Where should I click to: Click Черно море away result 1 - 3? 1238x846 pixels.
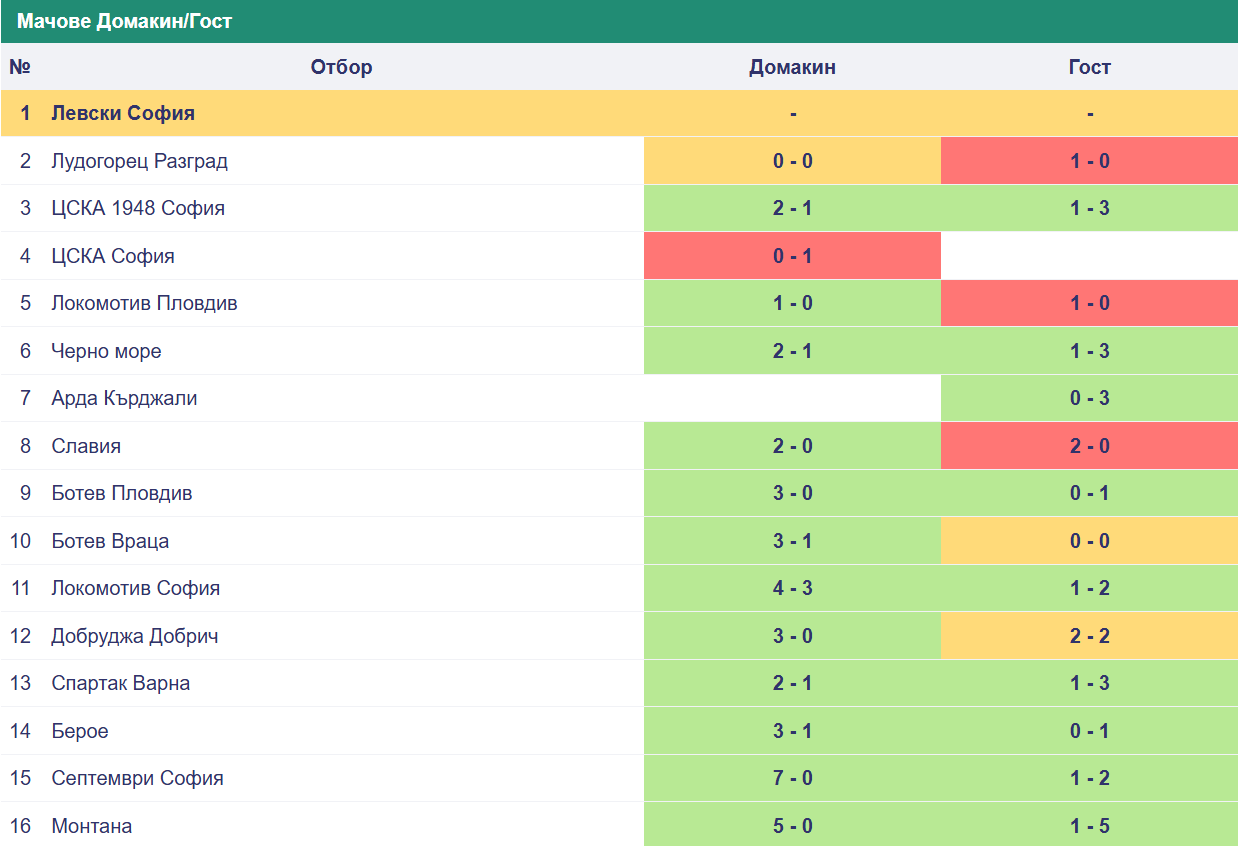pyautogui.click(x=1089, y=351)
